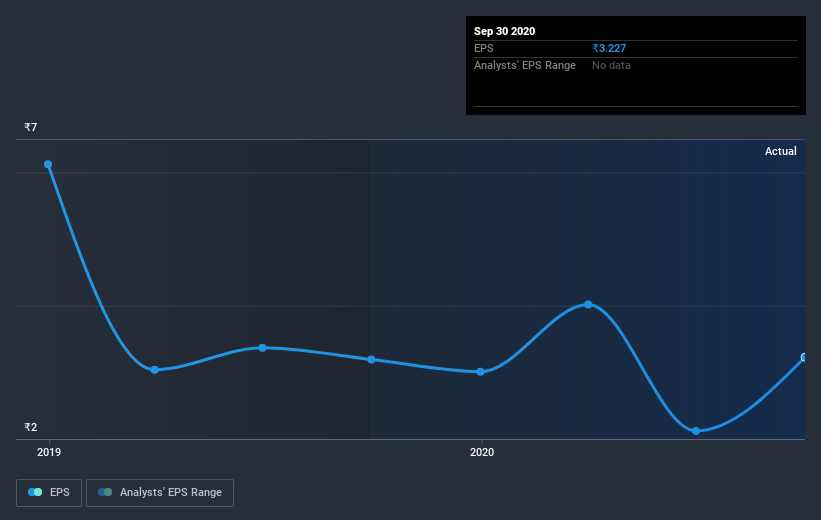Select the third EPS point on the small rise
The width and height of the screenshot is (821, 520).
[x=262, y=348]
